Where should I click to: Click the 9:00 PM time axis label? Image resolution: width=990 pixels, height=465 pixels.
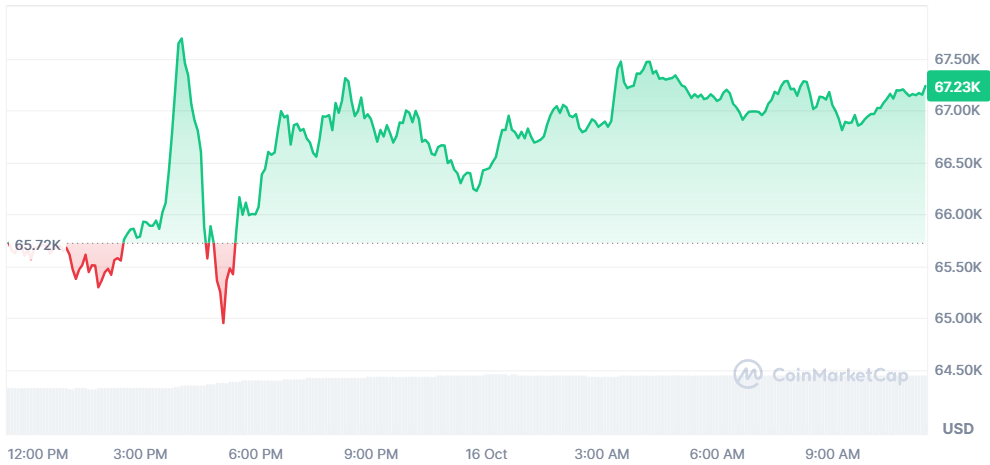[372, 454]
